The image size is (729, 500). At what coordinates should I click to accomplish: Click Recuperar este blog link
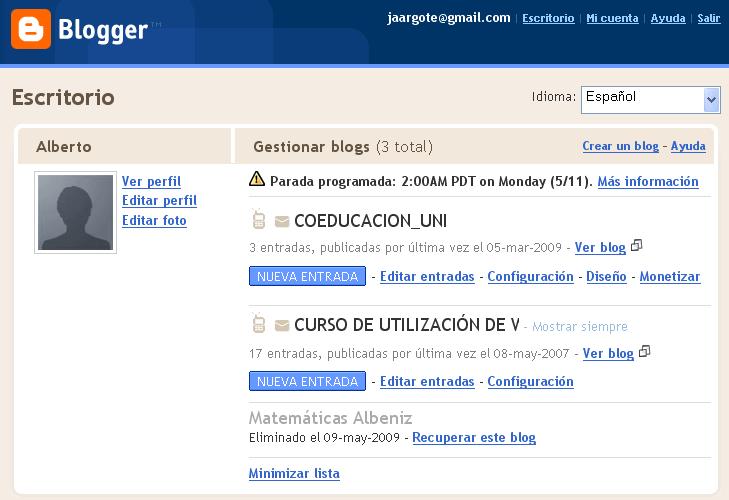474,438
